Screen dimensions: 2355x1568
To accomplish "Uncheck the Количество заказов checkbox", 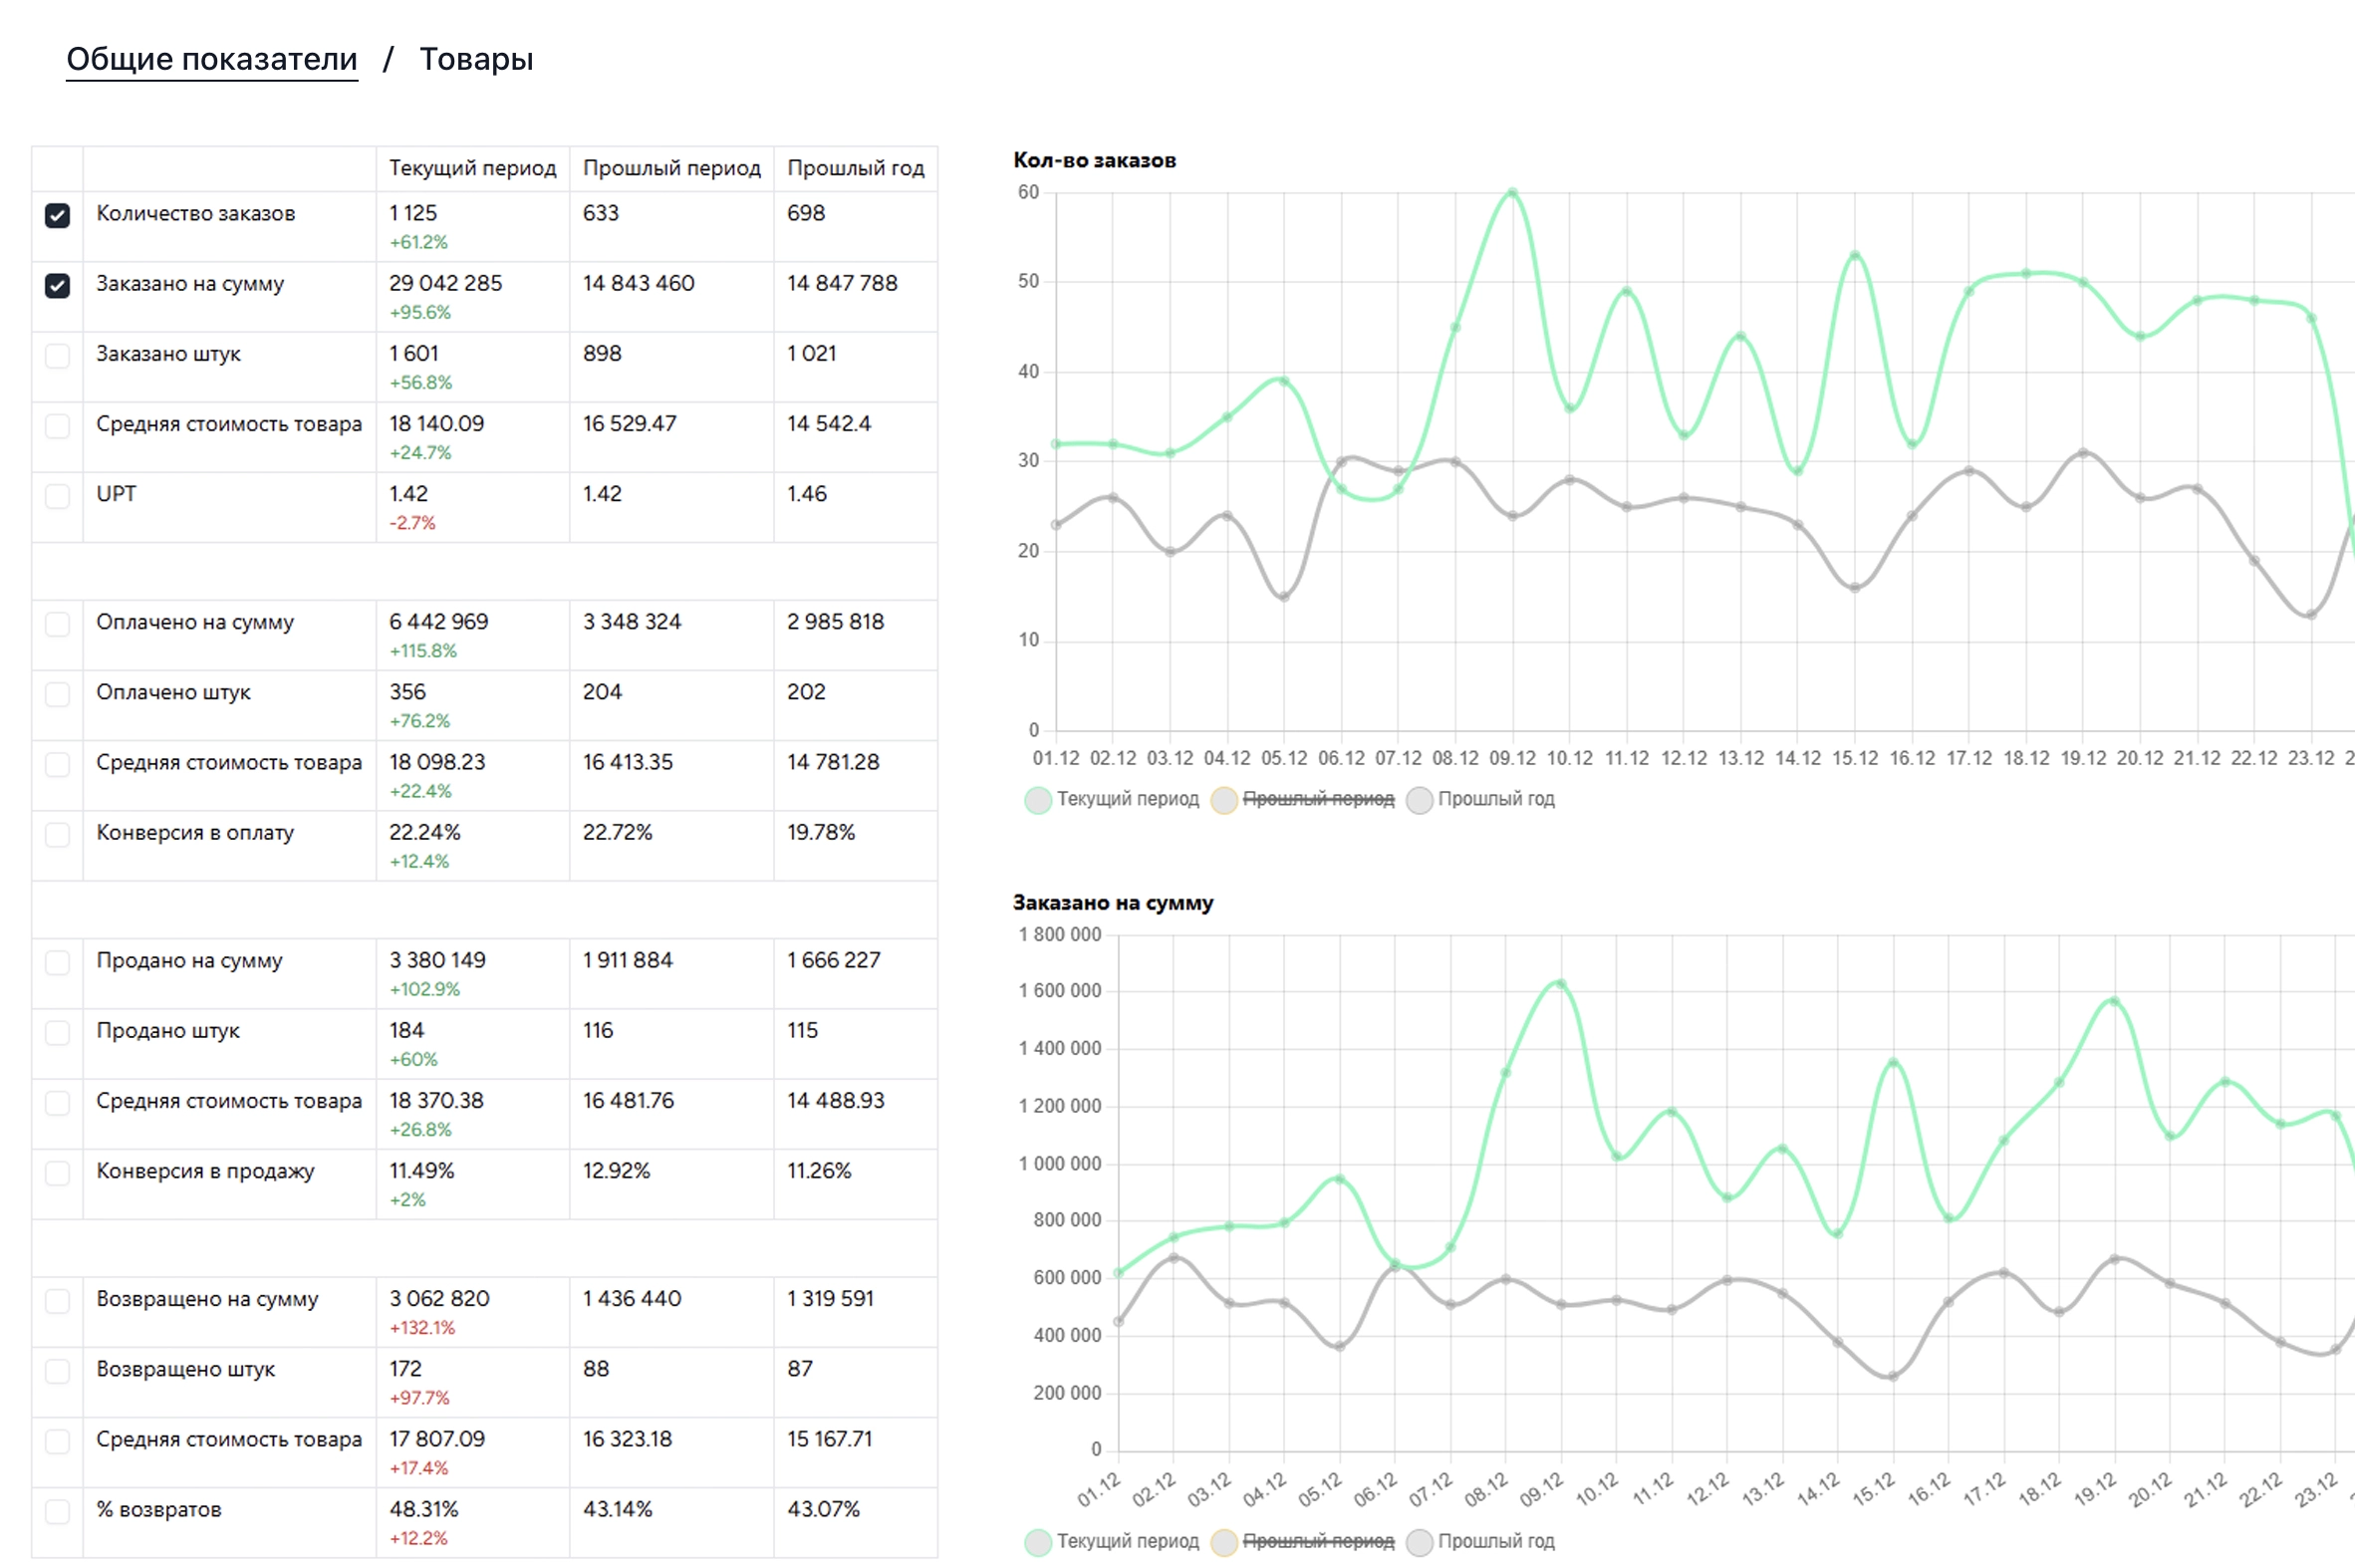I will (x=57, y=215).
